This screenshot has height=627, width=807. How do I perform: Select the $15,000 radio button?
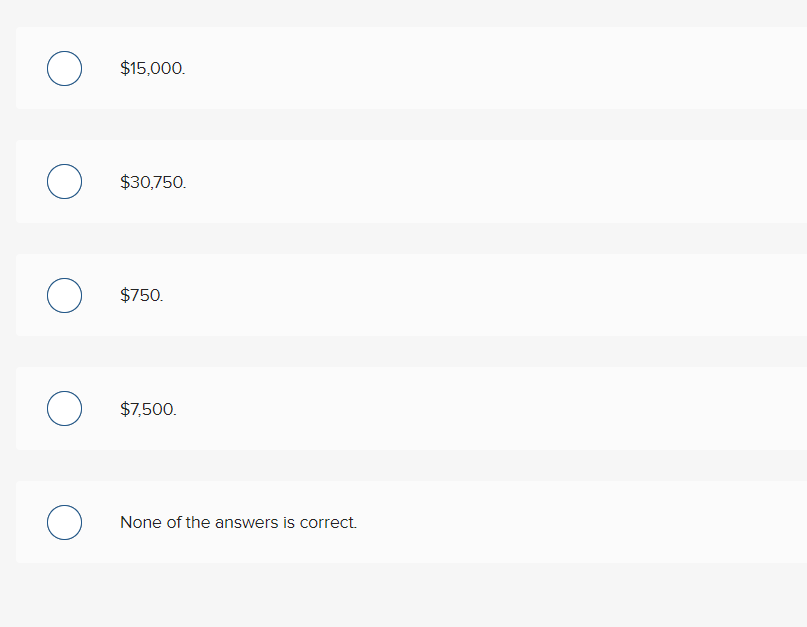coord(64,68)
